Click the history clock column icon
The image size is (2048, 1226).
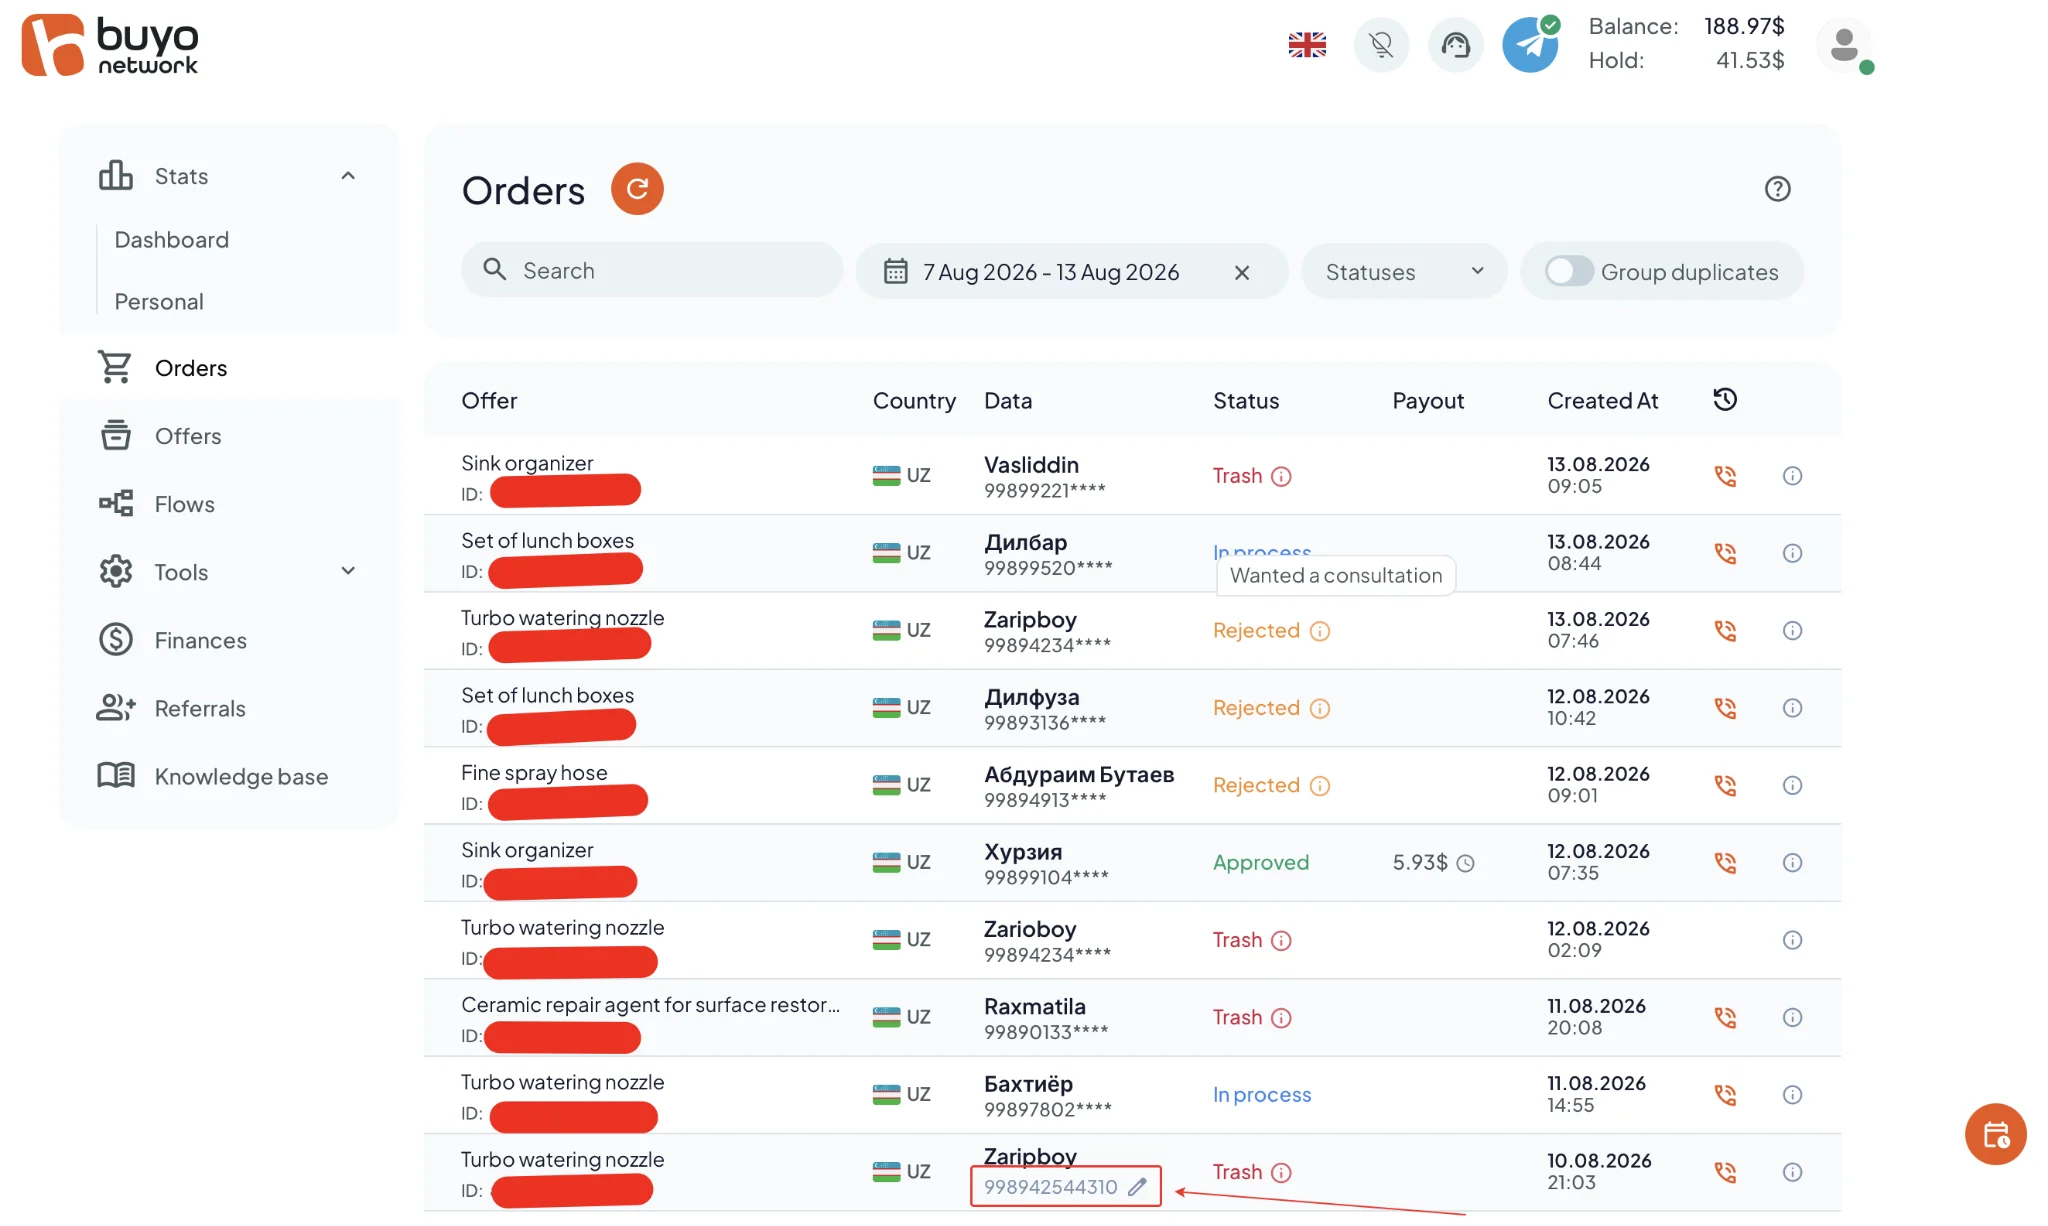click(x=1725, y=400)
